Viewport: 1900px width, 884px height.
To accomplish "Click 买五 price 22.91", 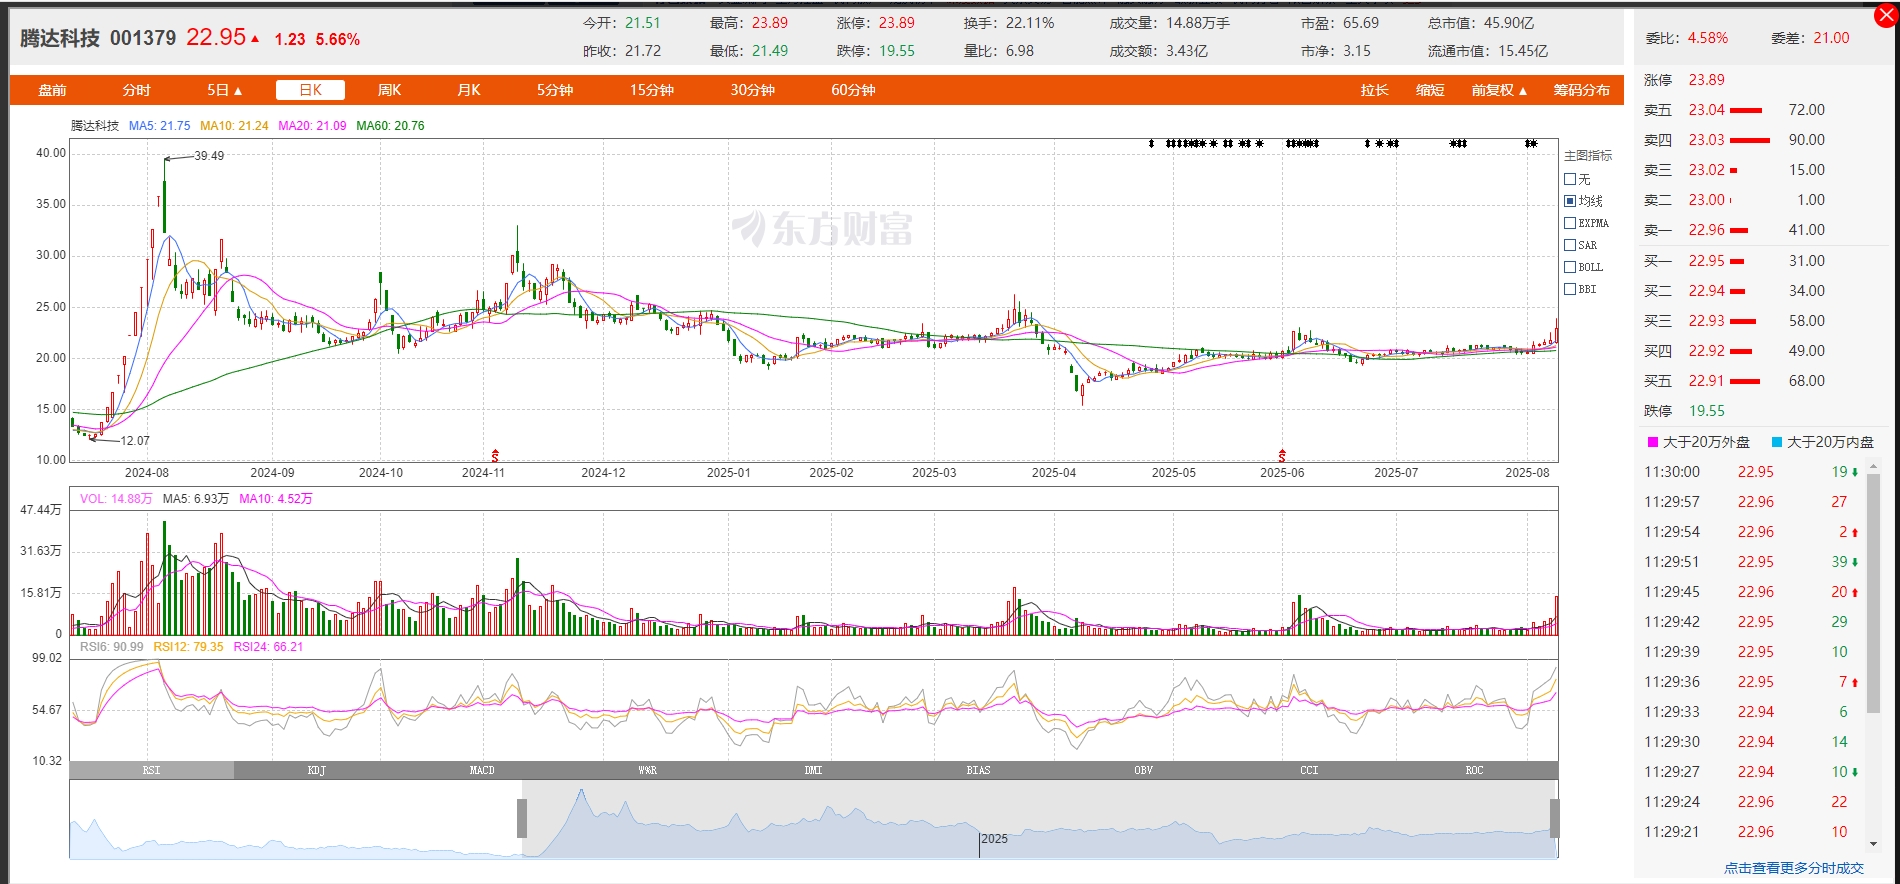I will 1706,381.
